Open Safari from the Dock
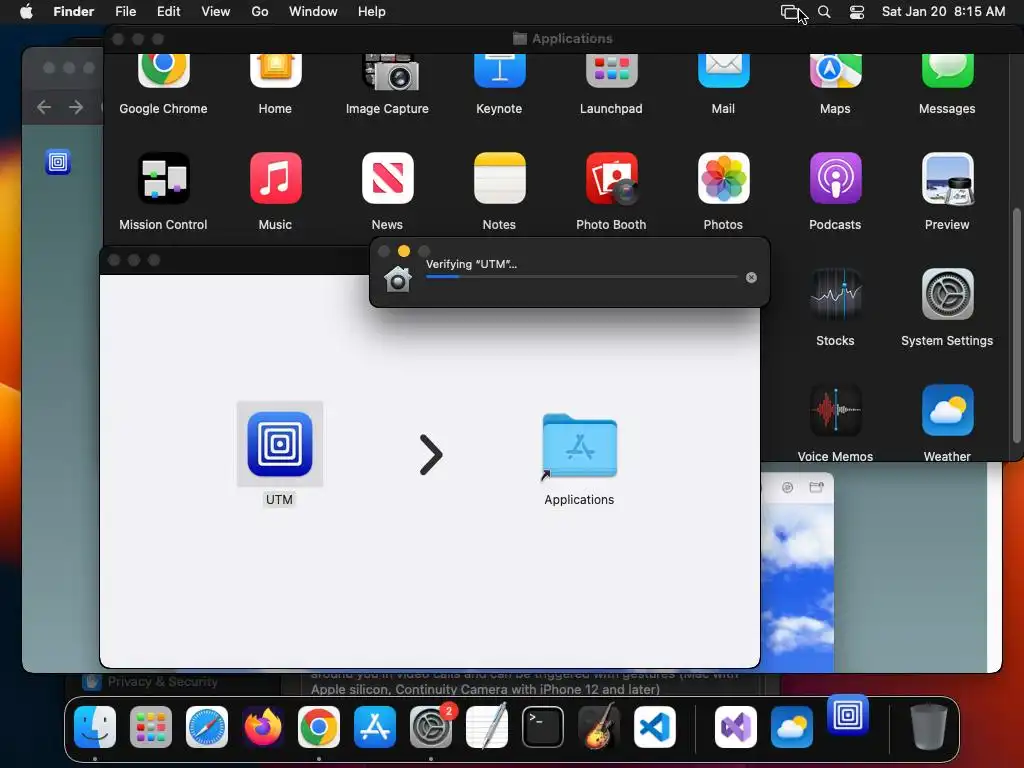1024x768 pixels. [x=207, y=727]
